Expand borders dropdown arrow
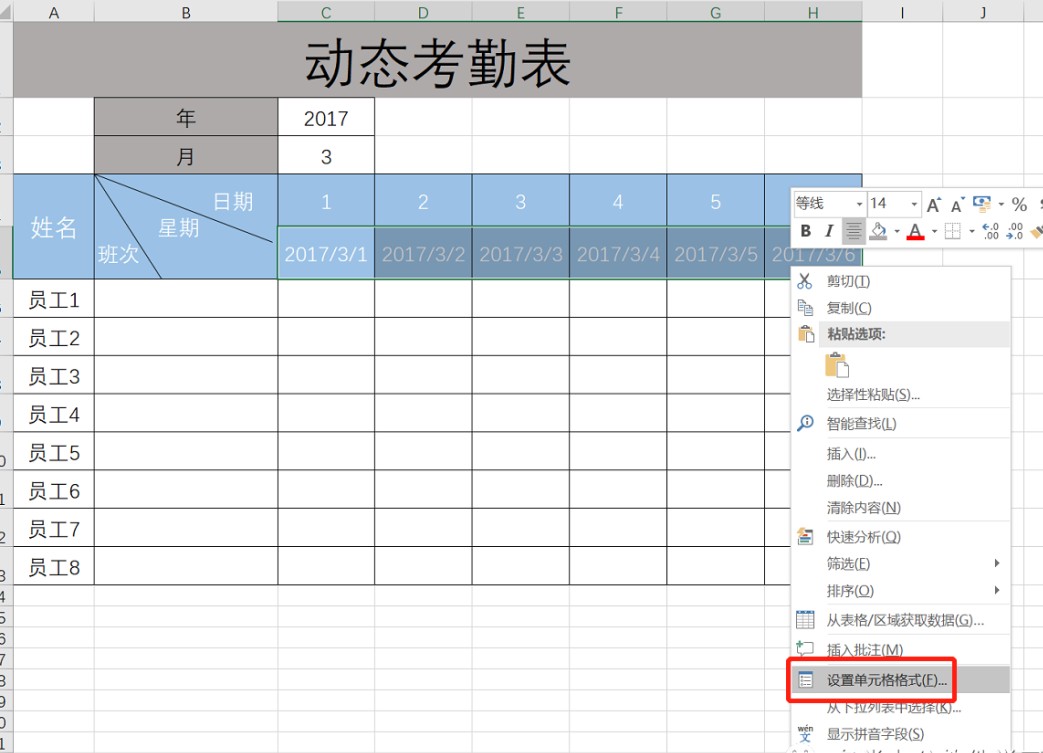Image resolution: width=1043 pixels, height=753 pixels. click(x=971, y=231)
